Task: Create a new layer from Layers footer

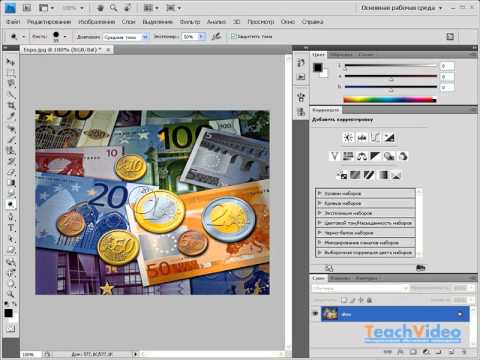Action: (x=451, y=352)
